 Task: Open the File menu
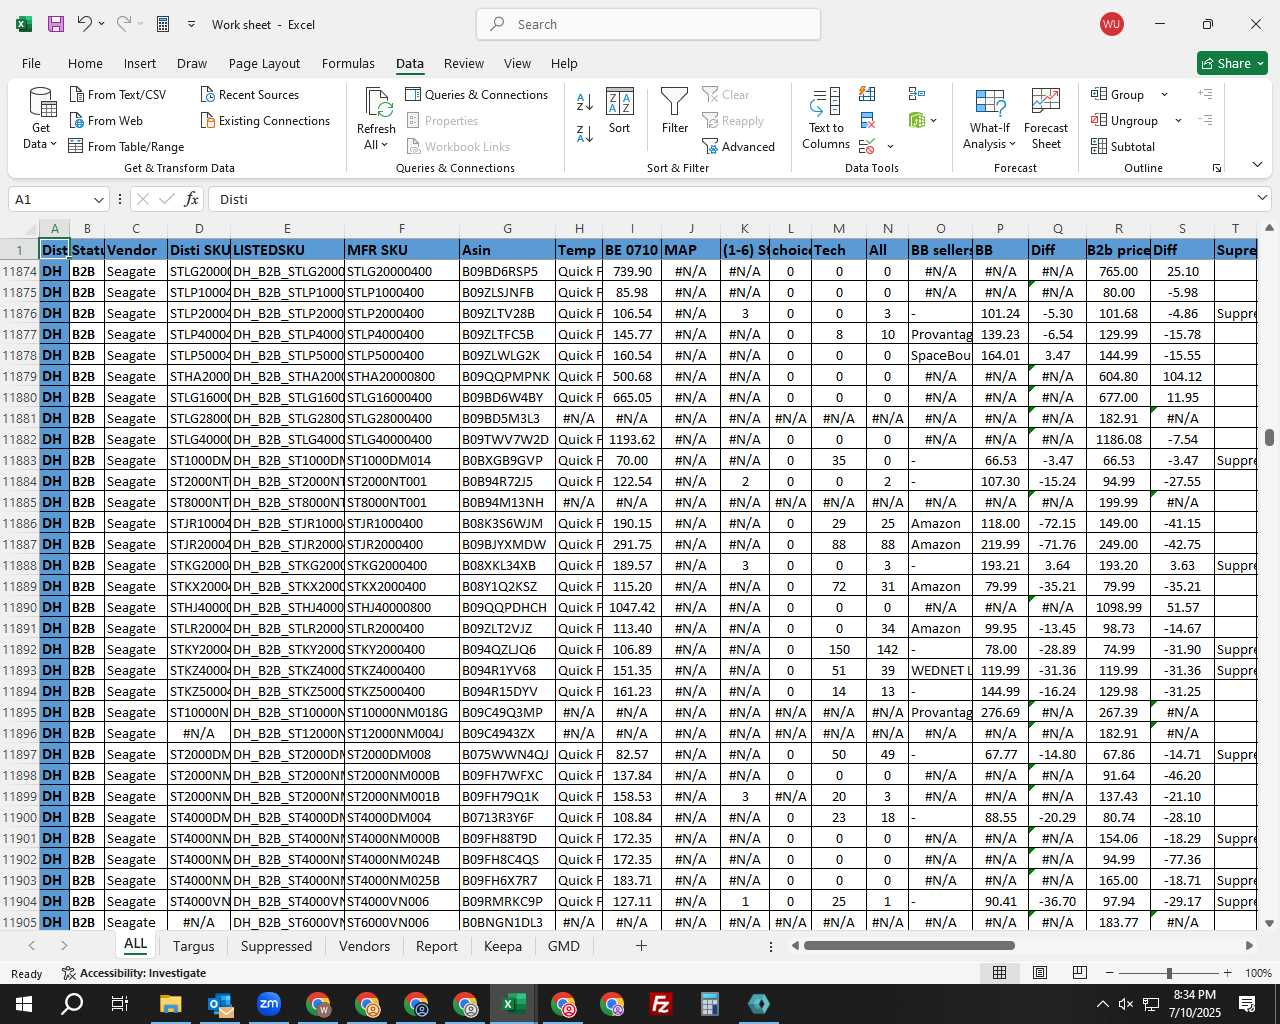(31, 63)
